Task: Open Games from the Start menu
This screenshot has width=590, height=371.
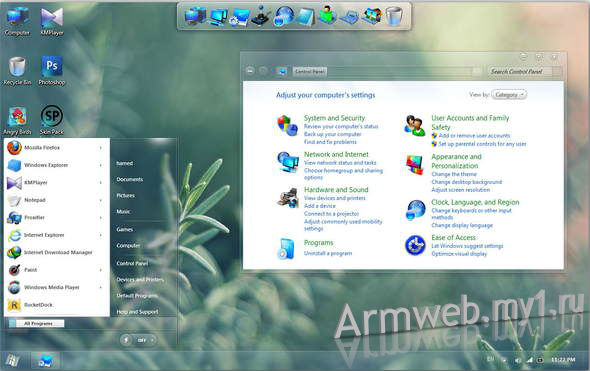Action: coord(125,229)
